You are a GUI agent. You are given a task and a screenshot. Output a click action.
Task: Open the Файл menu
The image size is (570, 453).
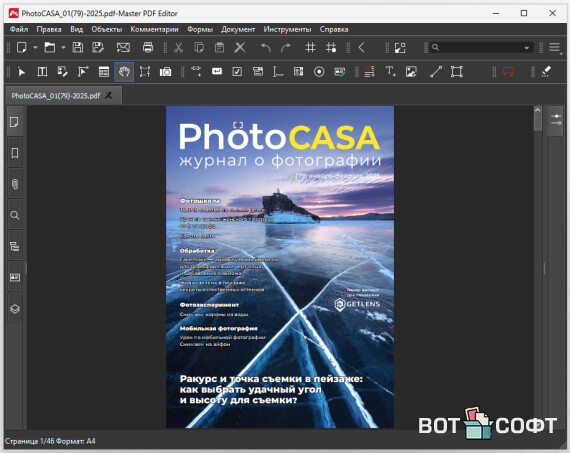(x=19, y=29)
